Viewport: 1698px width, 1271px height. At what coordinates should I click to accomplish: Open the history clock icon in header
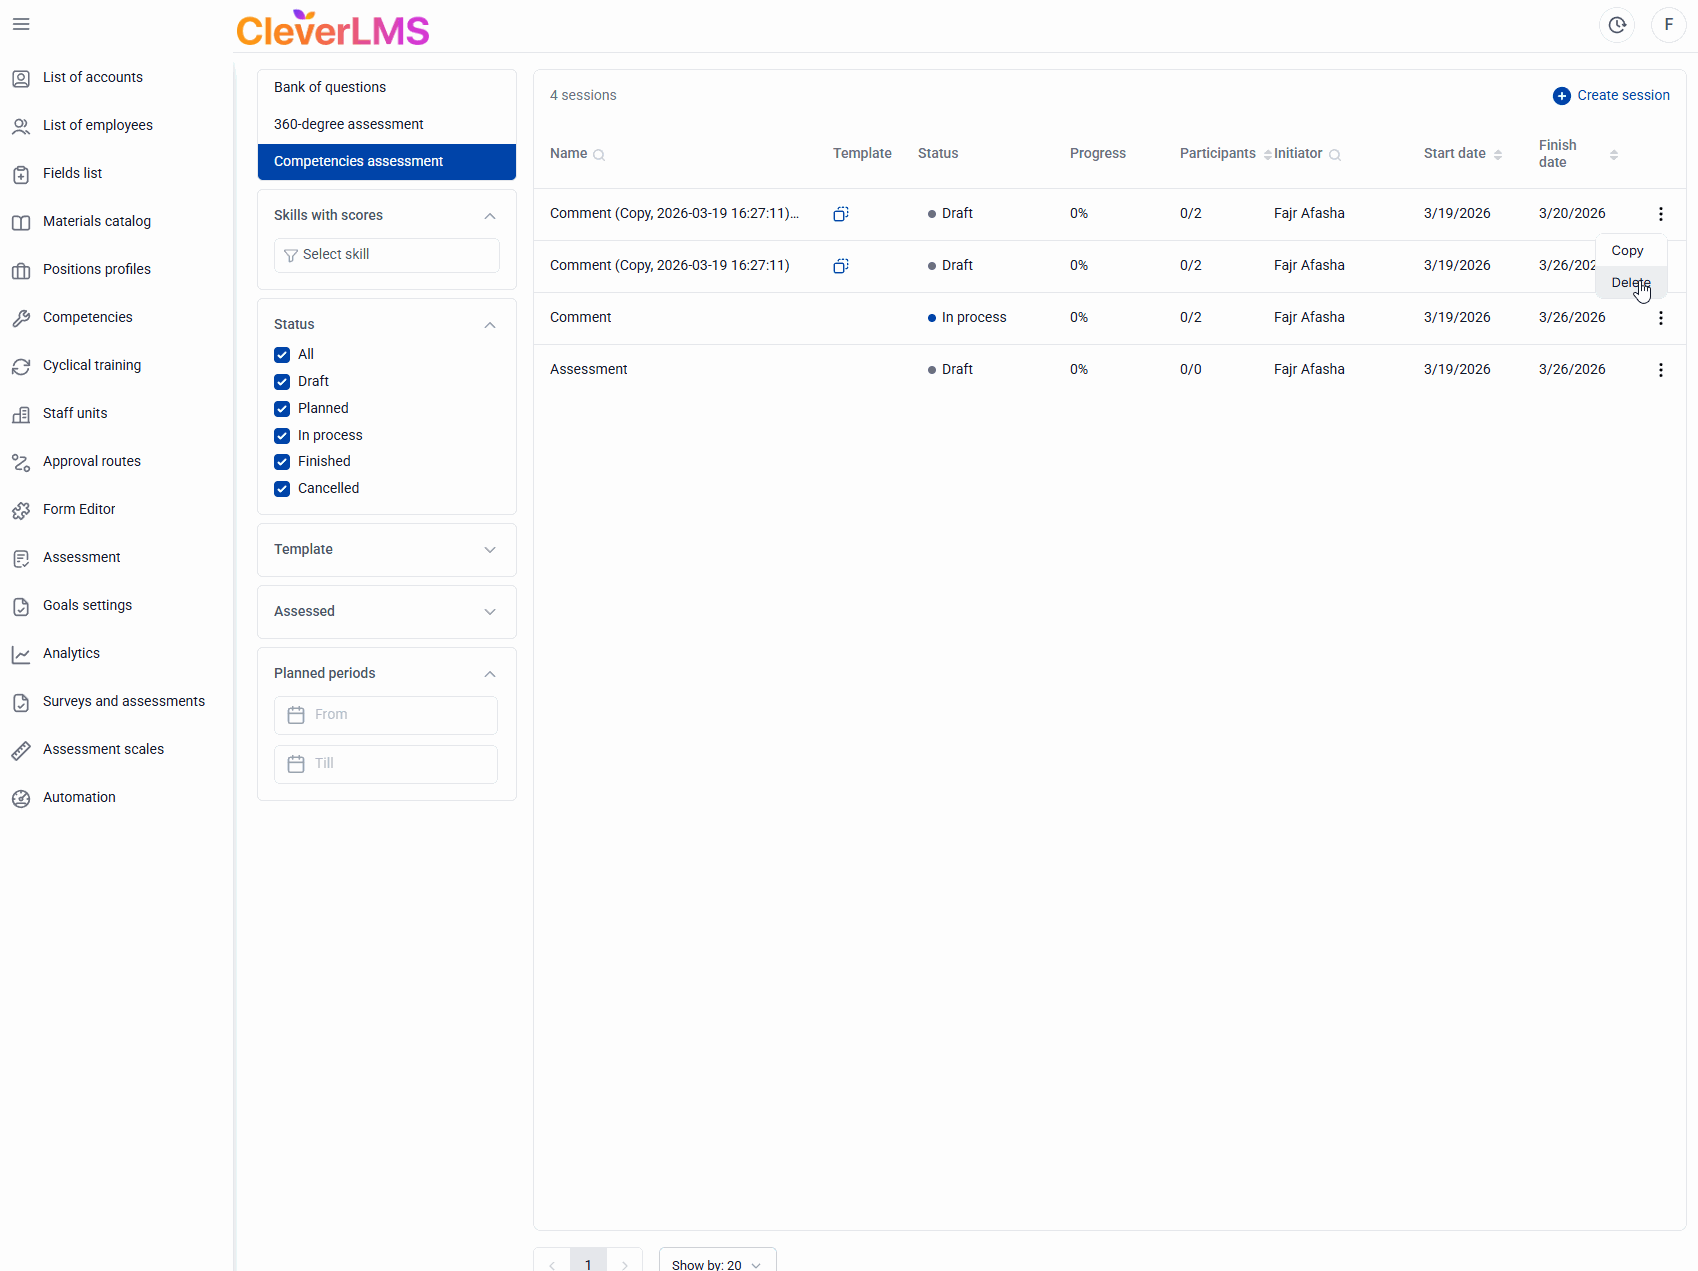(x=1616, y=25)
